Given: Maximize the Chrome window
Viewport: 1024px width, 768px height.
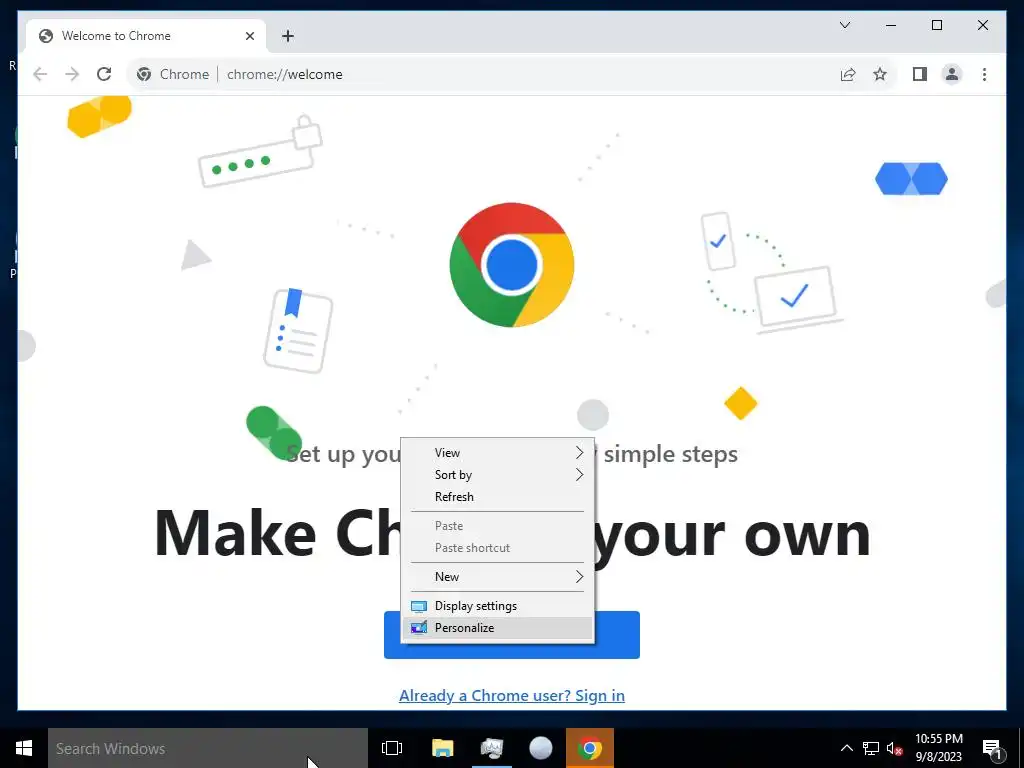Looking at the screenshot, I should 936,25.
